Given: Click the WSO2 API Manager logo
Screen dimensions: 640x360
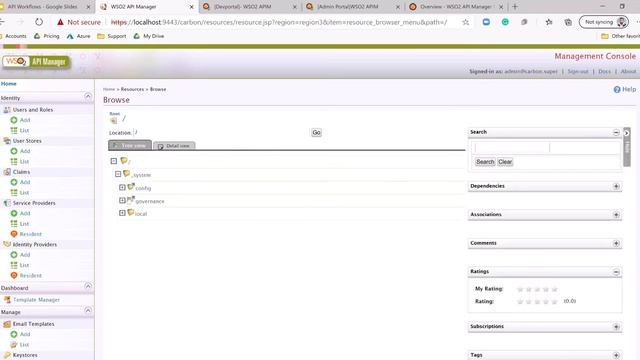Looking at the screenshot, I should pyautogui.click(x=36, y=62).
